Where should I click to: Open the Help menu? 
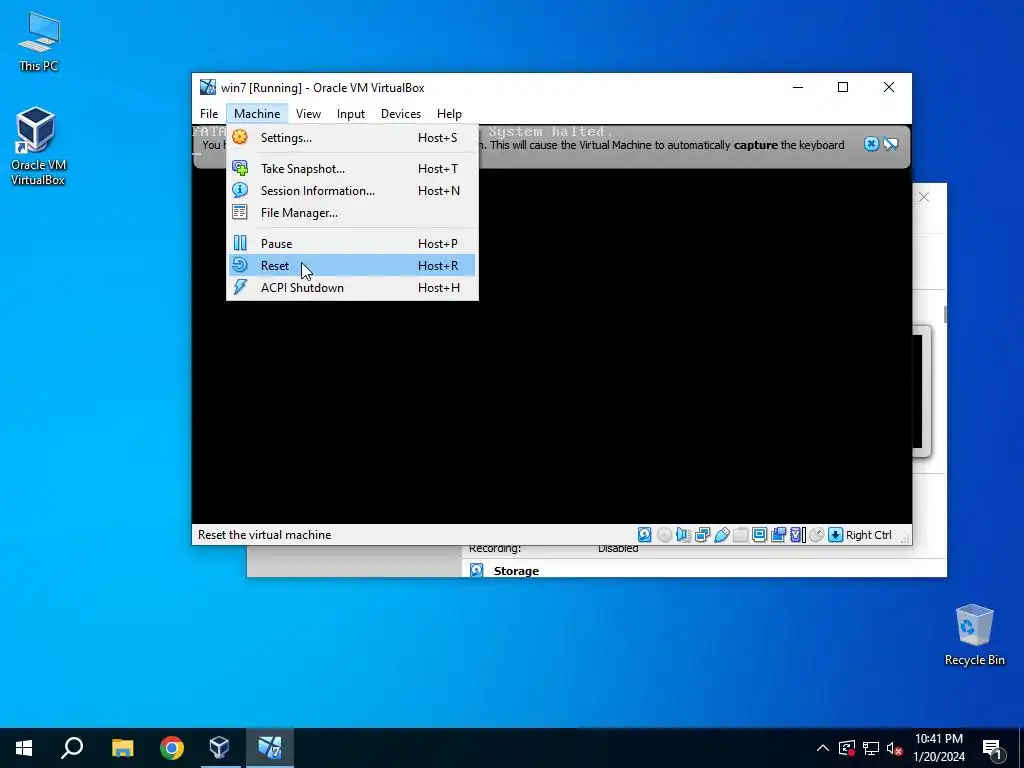tap(449, 114)
